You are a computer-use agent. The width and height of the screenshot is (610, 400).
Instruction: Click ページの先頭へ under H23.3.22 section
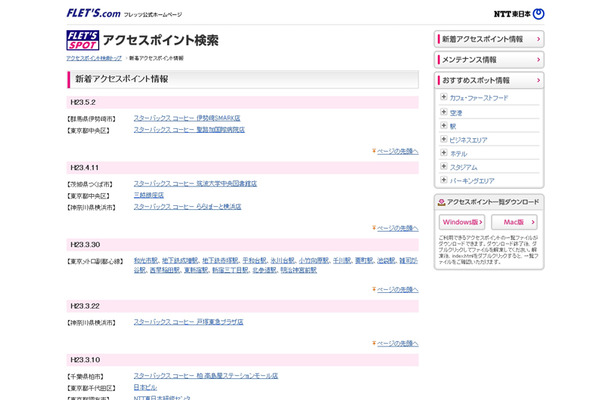pyautogui.click(x=398, y=344)
